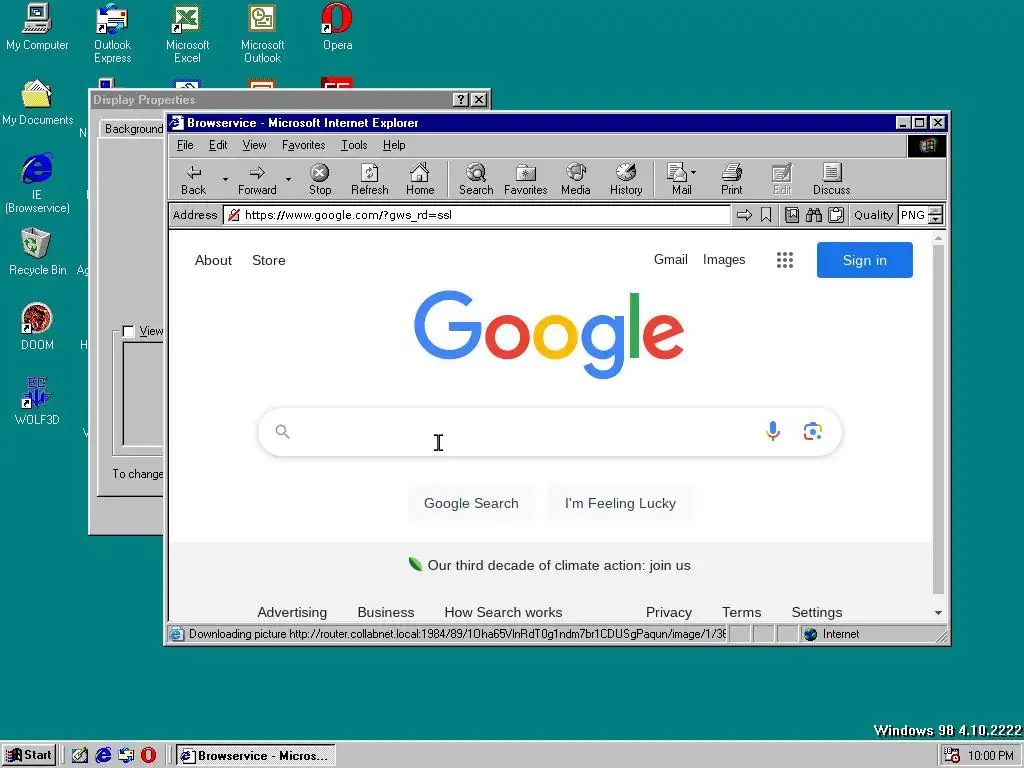
Task: Open the Mail button dropdown arrow
Action: 694,173
